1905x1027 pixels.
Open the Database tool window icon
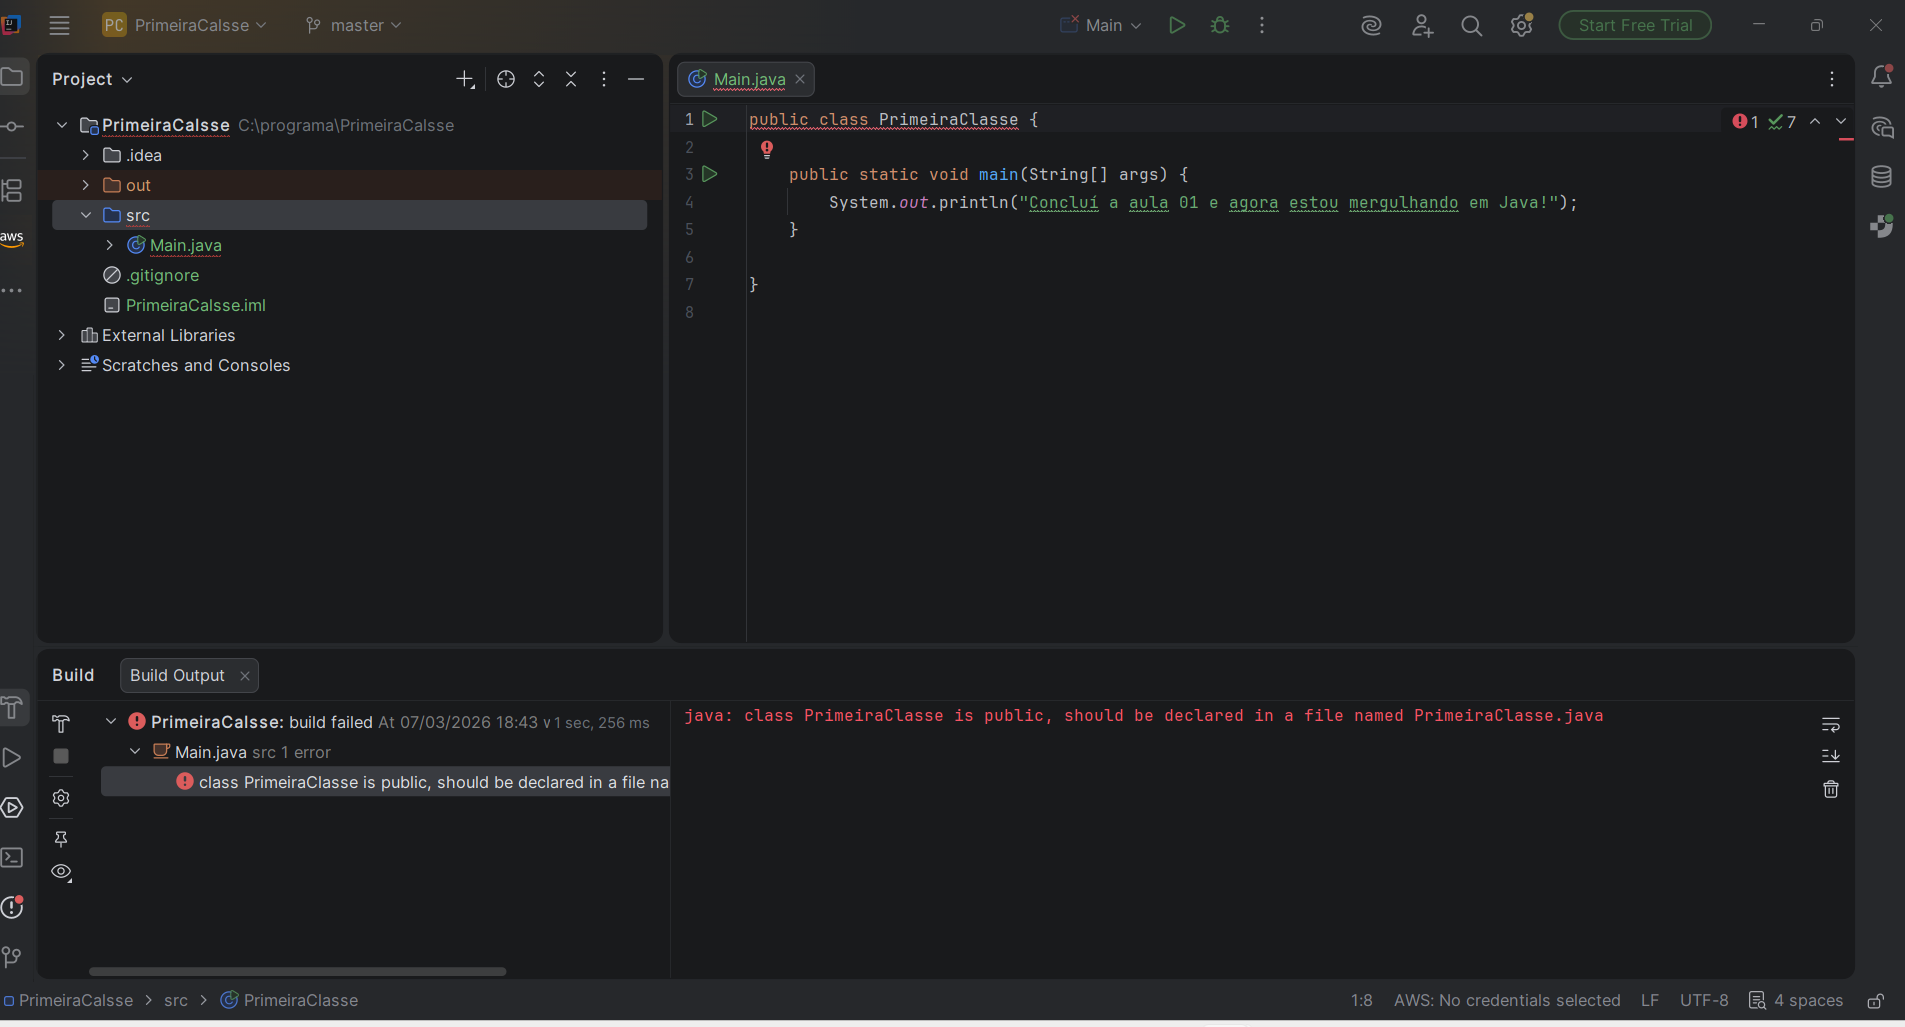[1881, 177]
